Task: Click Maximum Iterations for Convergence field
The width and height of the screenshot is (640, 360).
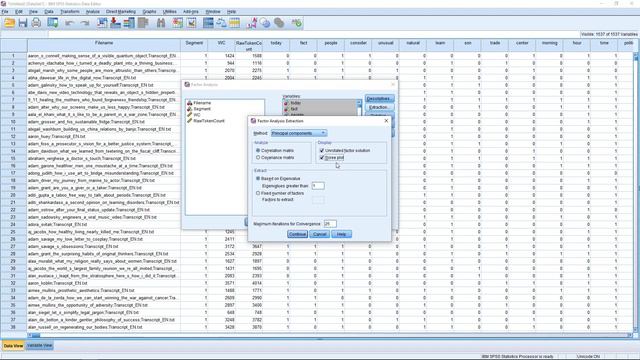Action: 330,224
